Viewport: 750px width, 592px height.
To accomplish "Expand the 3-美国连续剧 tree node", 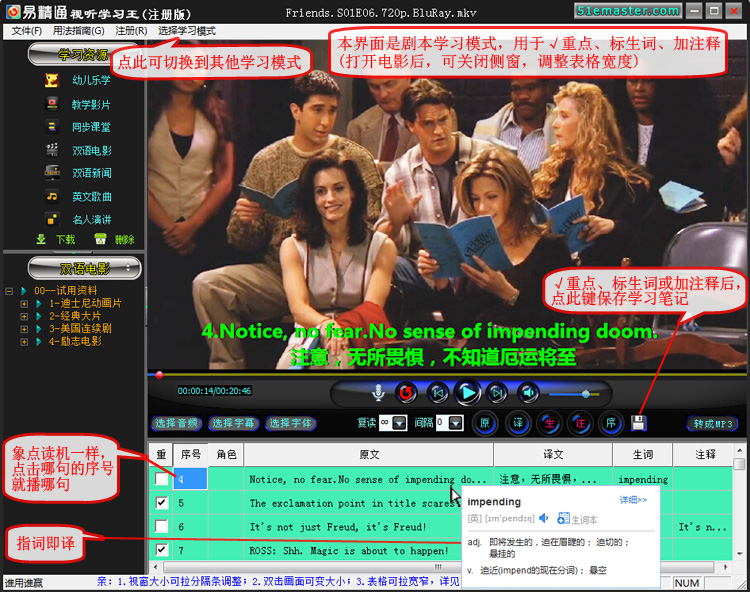I will pos(24,329).
